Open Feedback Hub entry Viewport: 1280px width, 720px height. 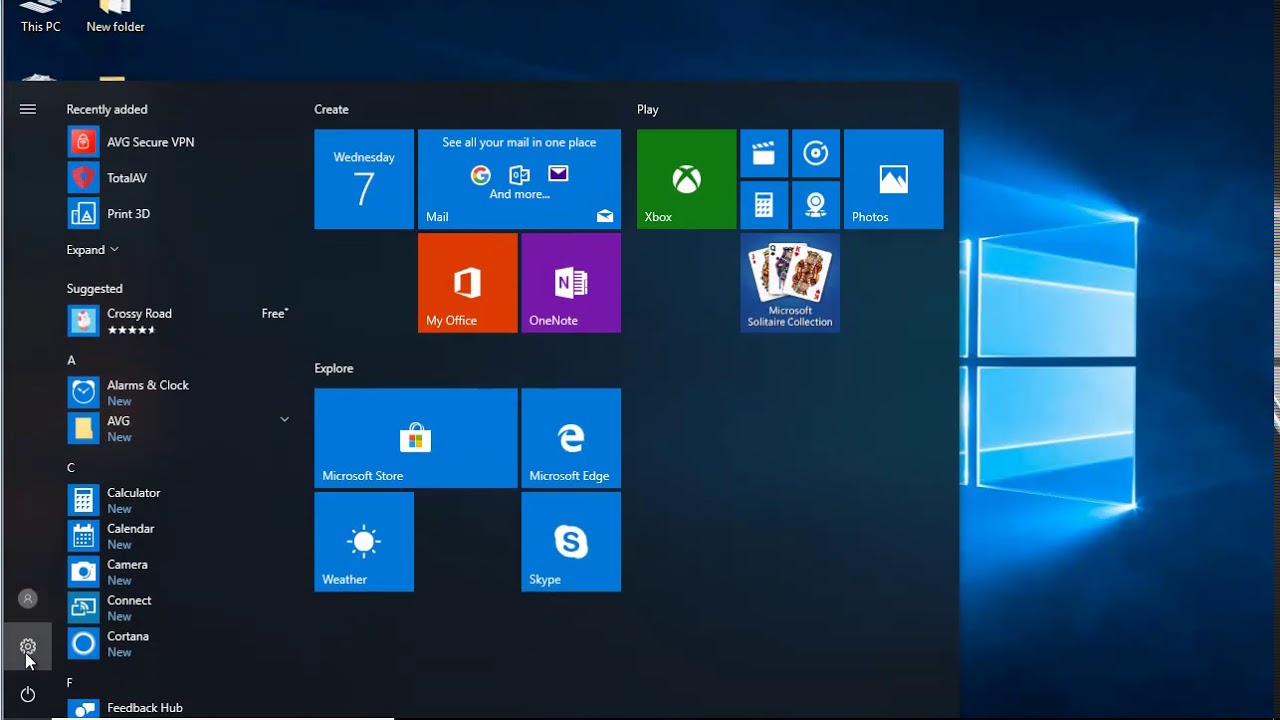[x=179, y=708]
